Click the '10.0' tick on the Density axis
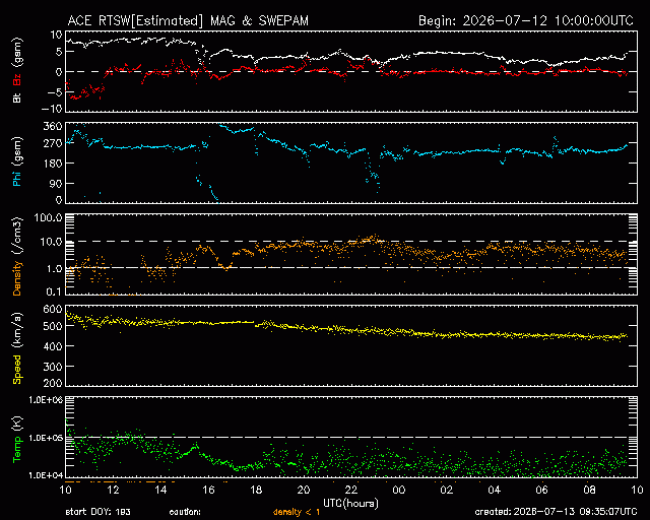Viewport: 650px width, 520px height. 51,242
